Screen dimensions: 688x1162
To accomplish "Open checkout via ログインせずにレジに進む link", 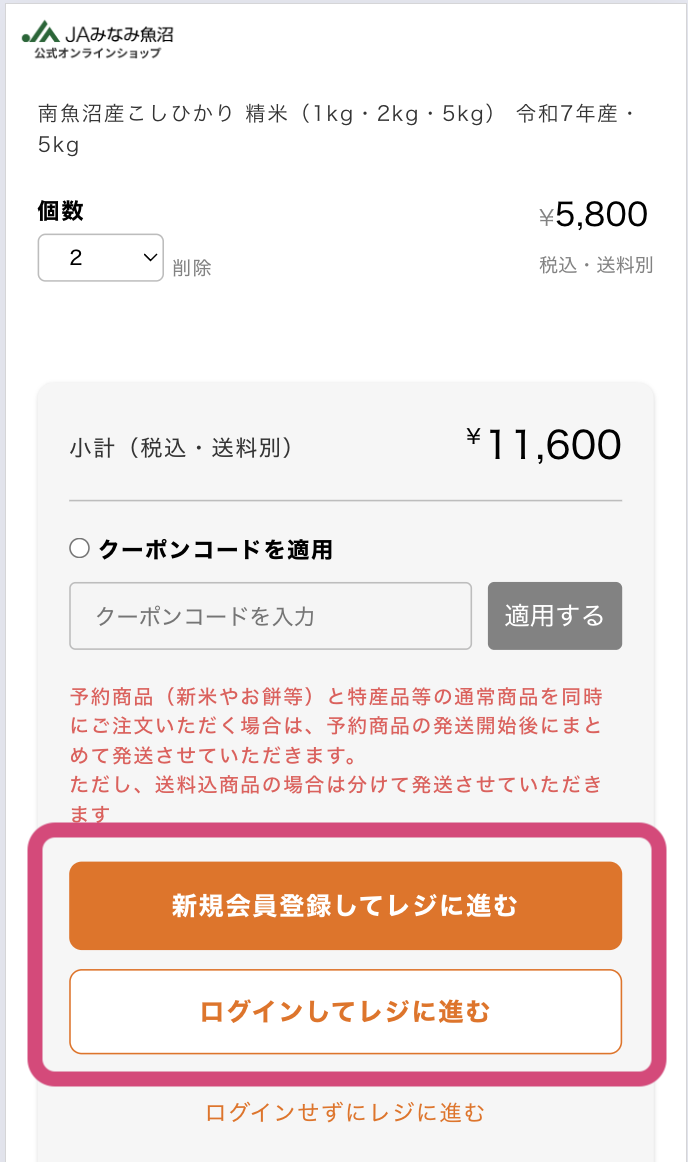I will tap(344, 1111).
